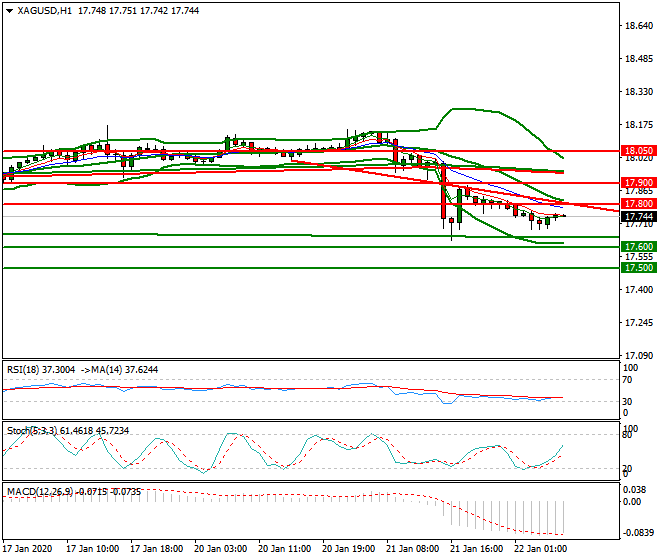
Task: Click the green 17.600 support level tag
Action: click(x=639, y=247)
